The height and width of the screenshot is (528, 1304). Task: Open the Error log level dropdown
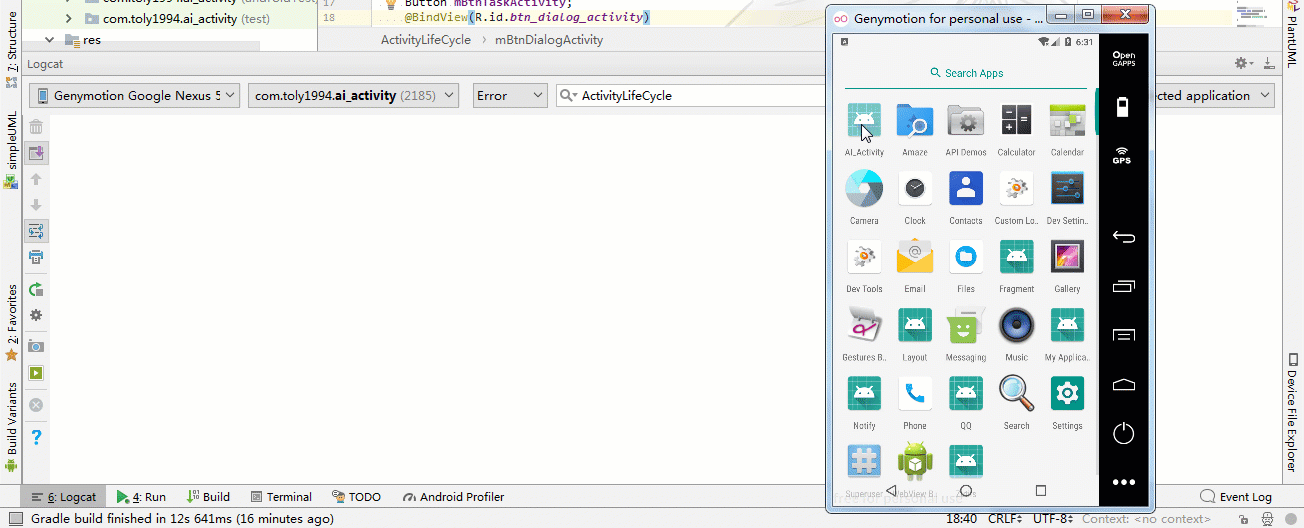(509, 96)
